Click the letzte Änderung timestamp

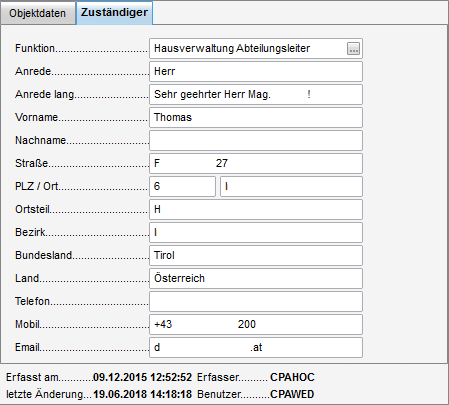click(142, 394)
